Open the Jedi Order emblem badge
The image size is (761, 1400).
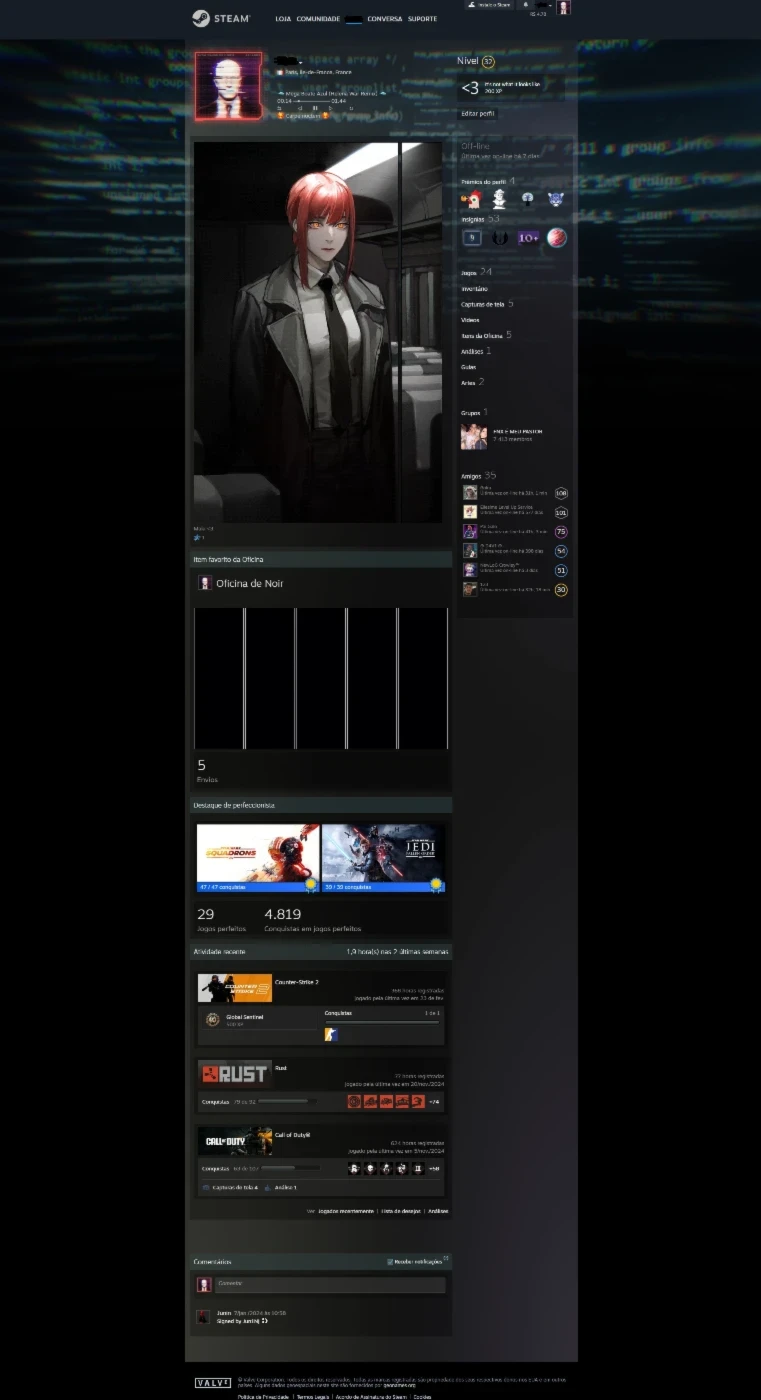click(500, 237)
